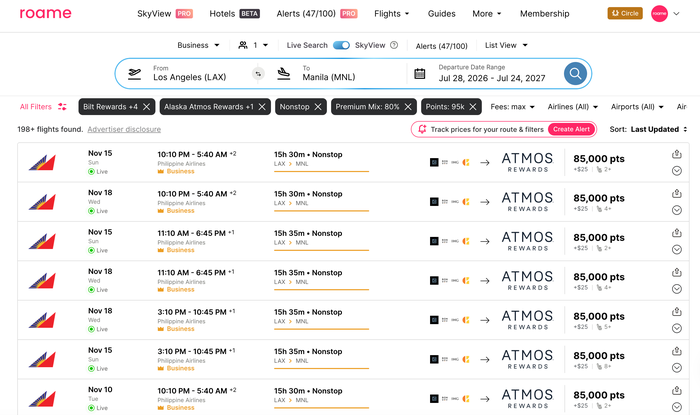Expand Nov 18 10:10 PM flight details
Image resolution: width=700 pixels, height=415 pixels.
click(677, 210)
